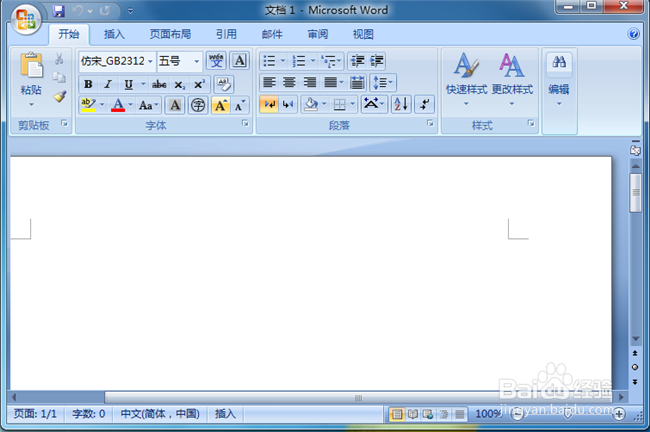Click the 粘贴 paste icon
This screenshot has width=650, height=432.
(32, 66)
